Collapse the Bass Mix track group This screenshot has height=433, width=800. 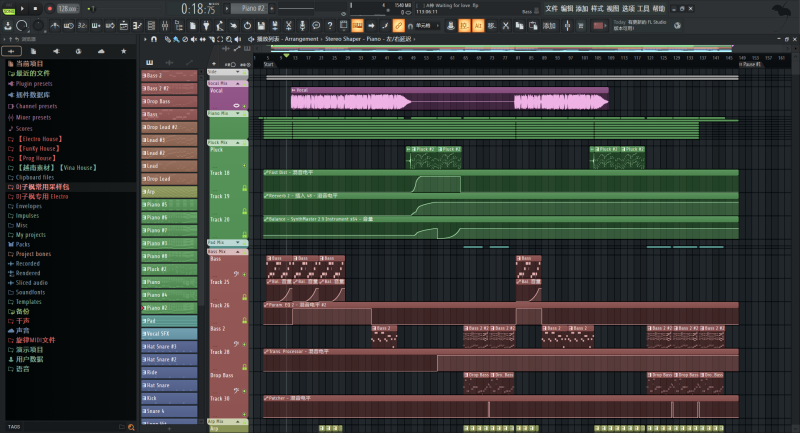[x=238, y=252]
